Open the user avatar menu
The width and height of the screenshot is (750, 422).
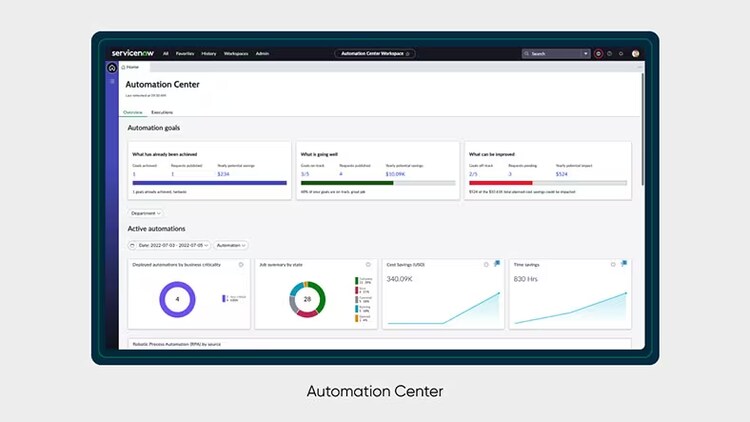(635, 54)
